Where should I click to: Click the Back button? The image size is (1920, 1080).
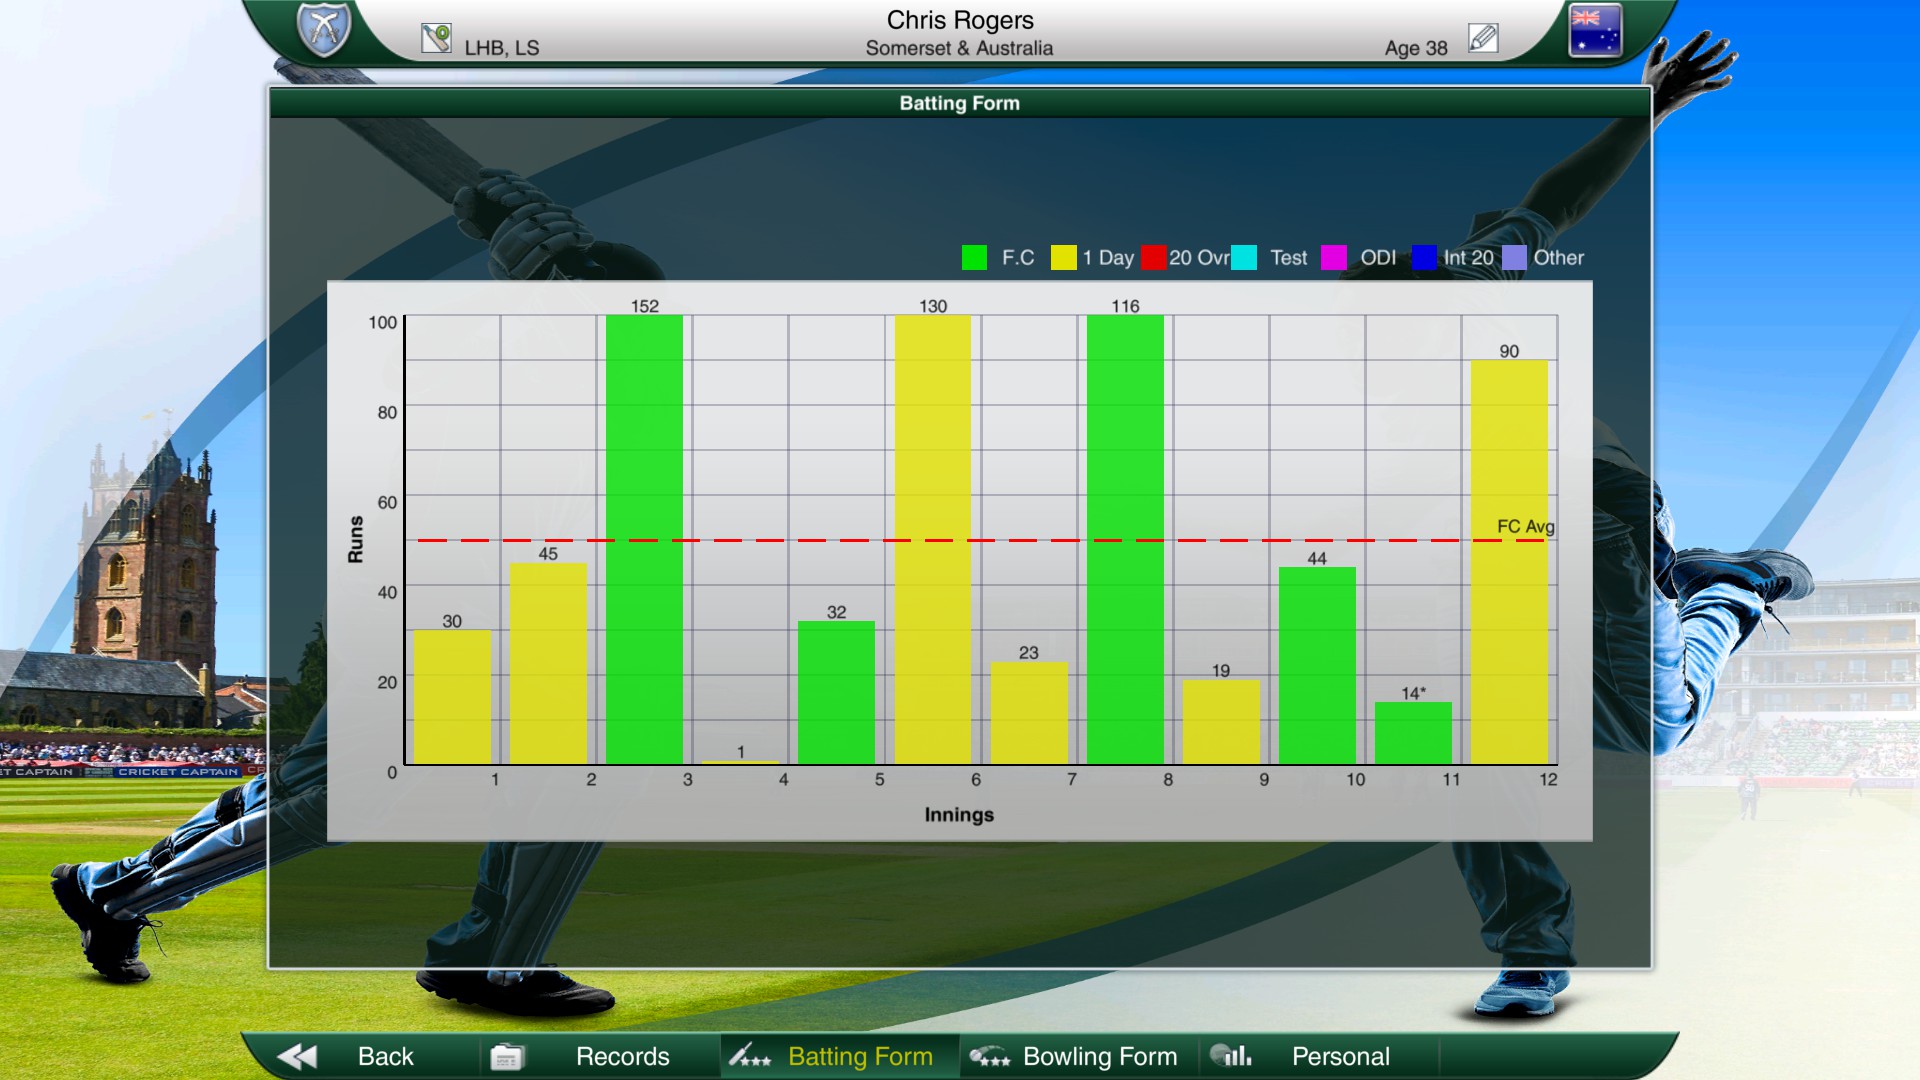pyautogui.click(x=385, y=1056)
